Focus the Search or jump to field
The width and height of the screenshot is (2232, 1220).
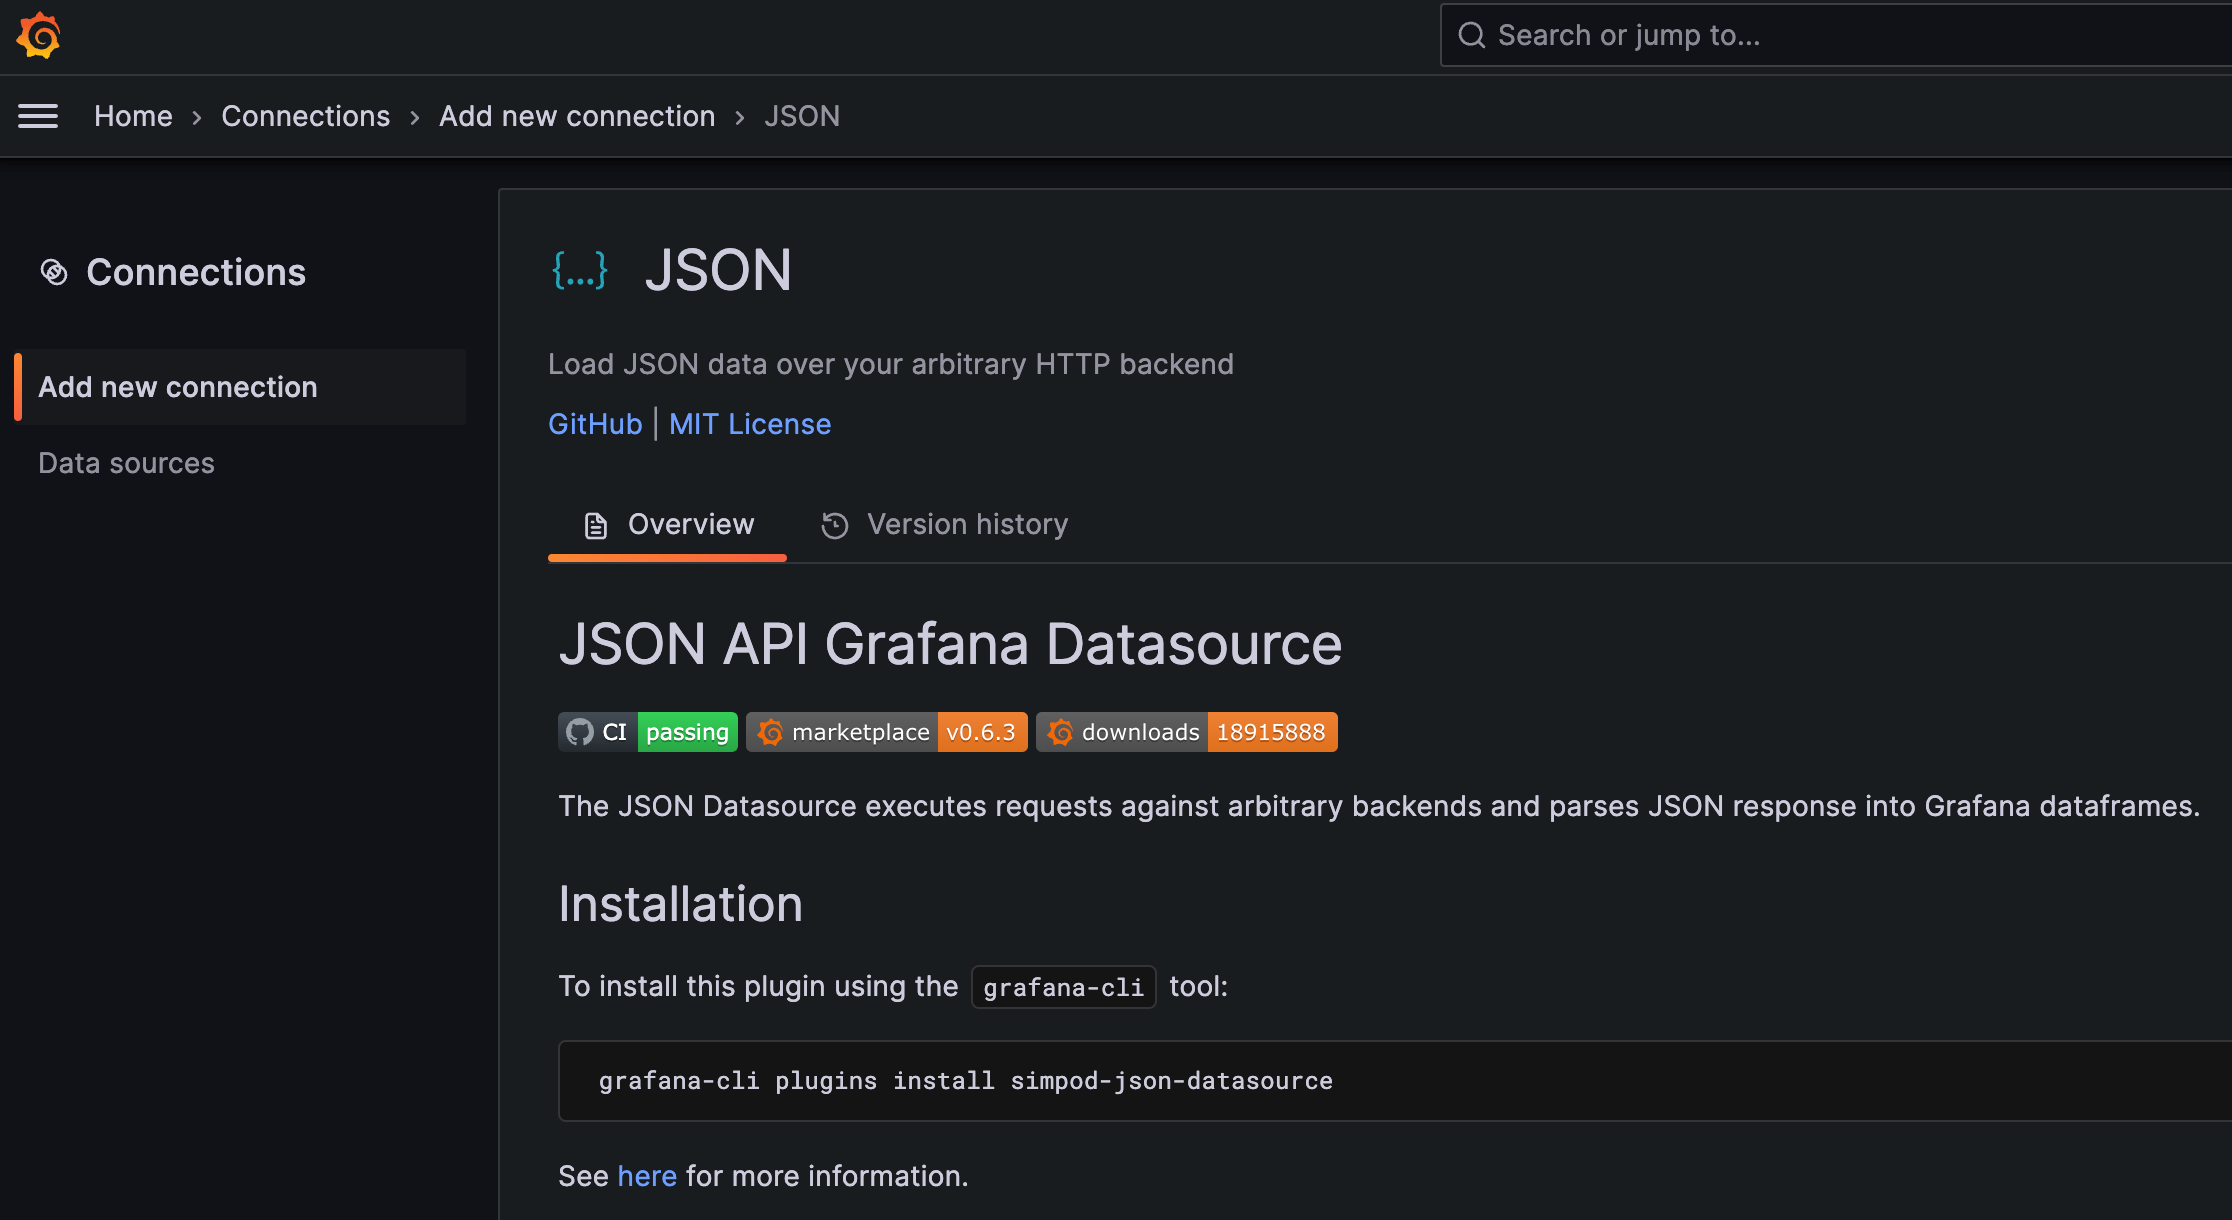coord(1850,36)
